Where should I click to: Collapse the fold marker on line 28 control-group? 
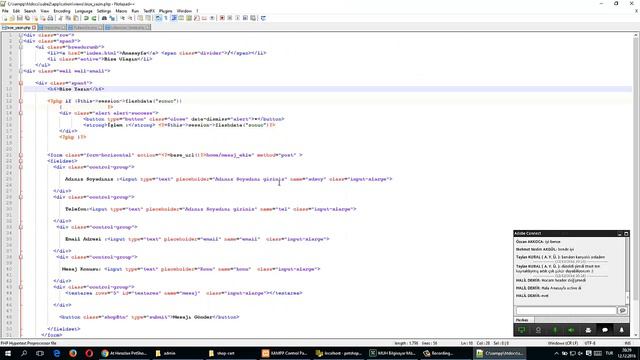(x=20, y=197)
